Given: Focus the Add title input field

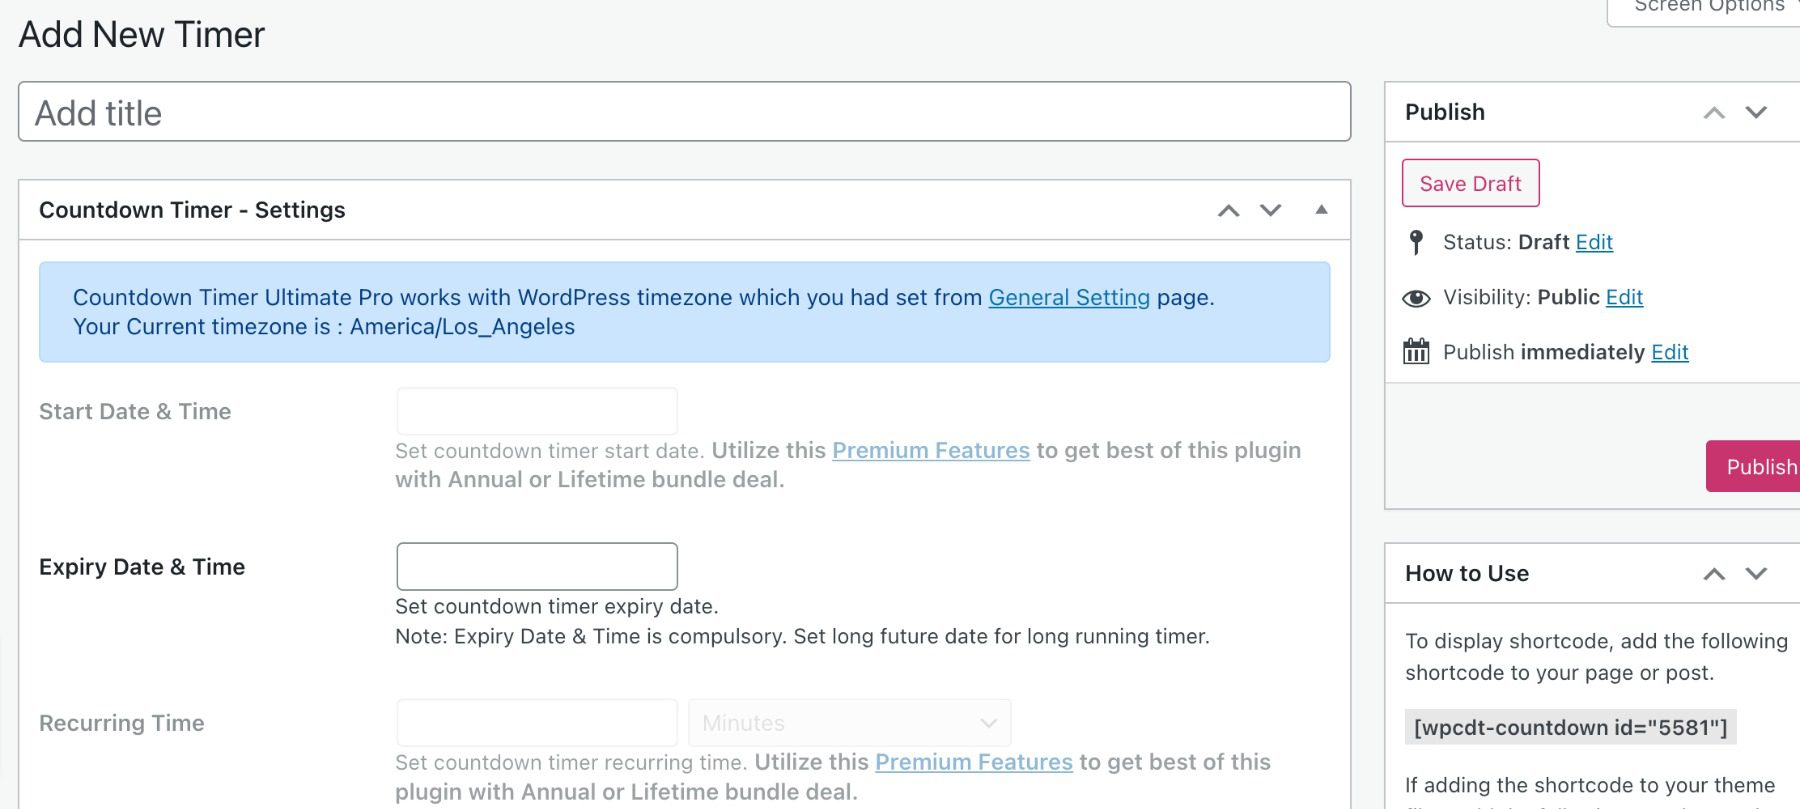Looking at the screenshot, I should tap(684, 113).
